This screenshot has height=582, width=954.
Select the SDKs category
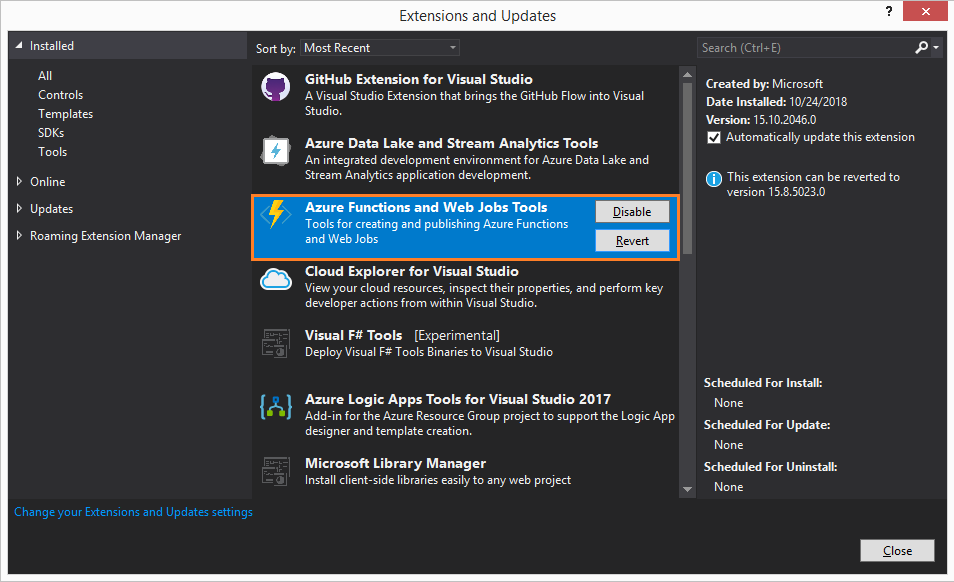pyautogui.click(x=51, y=133)
